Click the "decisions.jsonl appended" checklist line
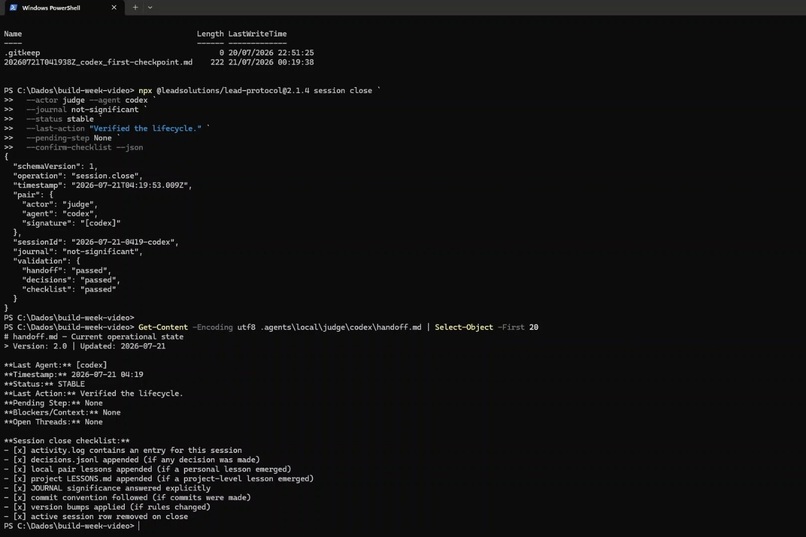Image resolution: width=806 pixels, height=537 pixels. [x=132, y=460]
